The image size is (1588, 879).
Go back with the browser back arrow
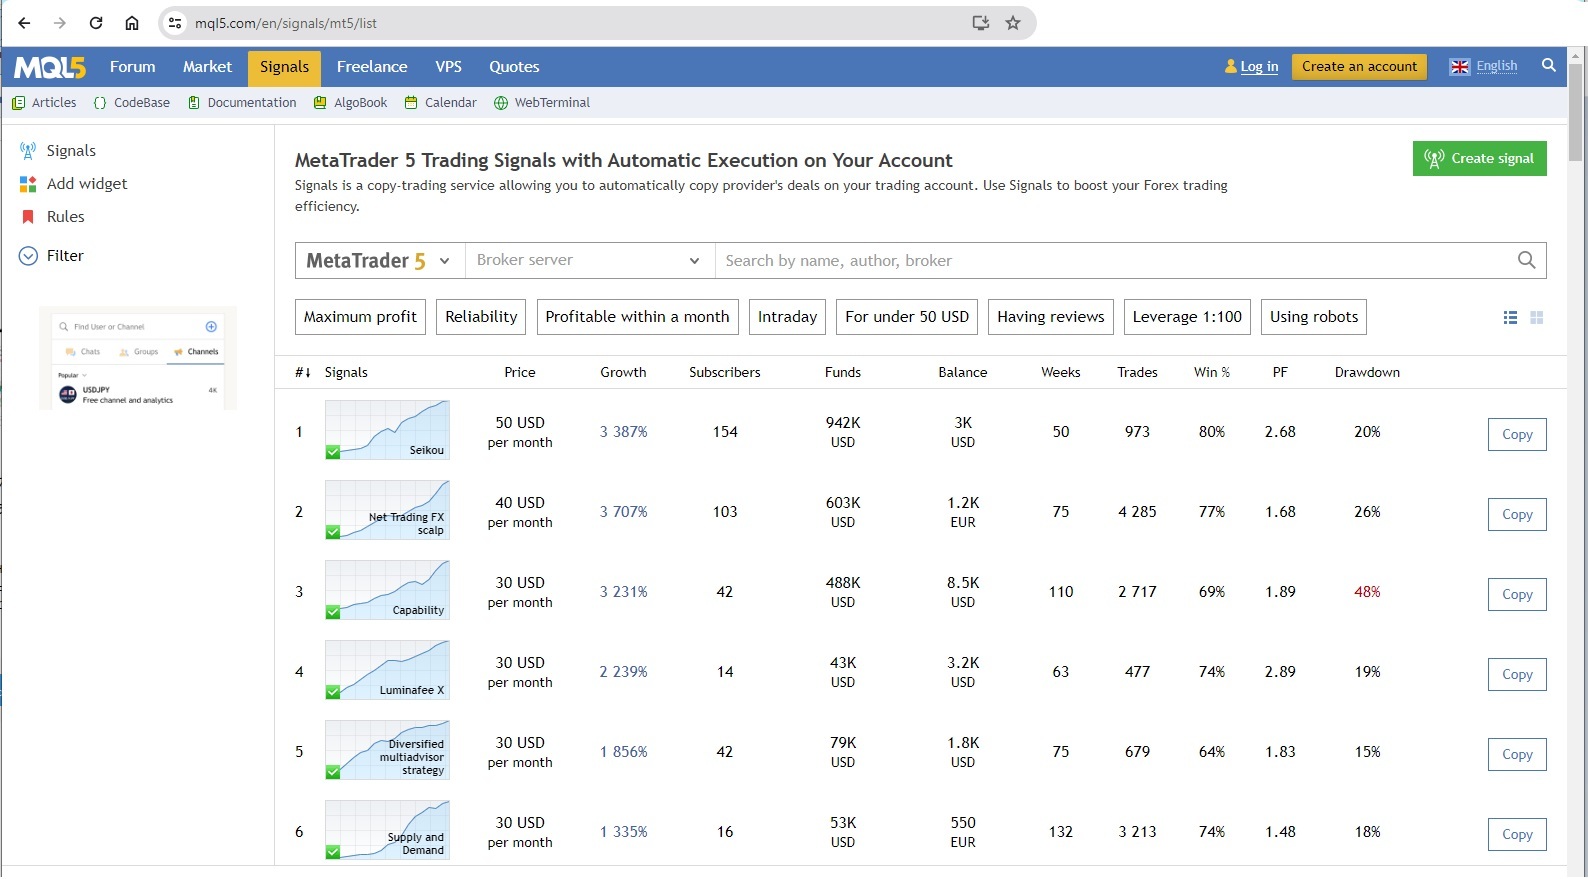(25, 23)
